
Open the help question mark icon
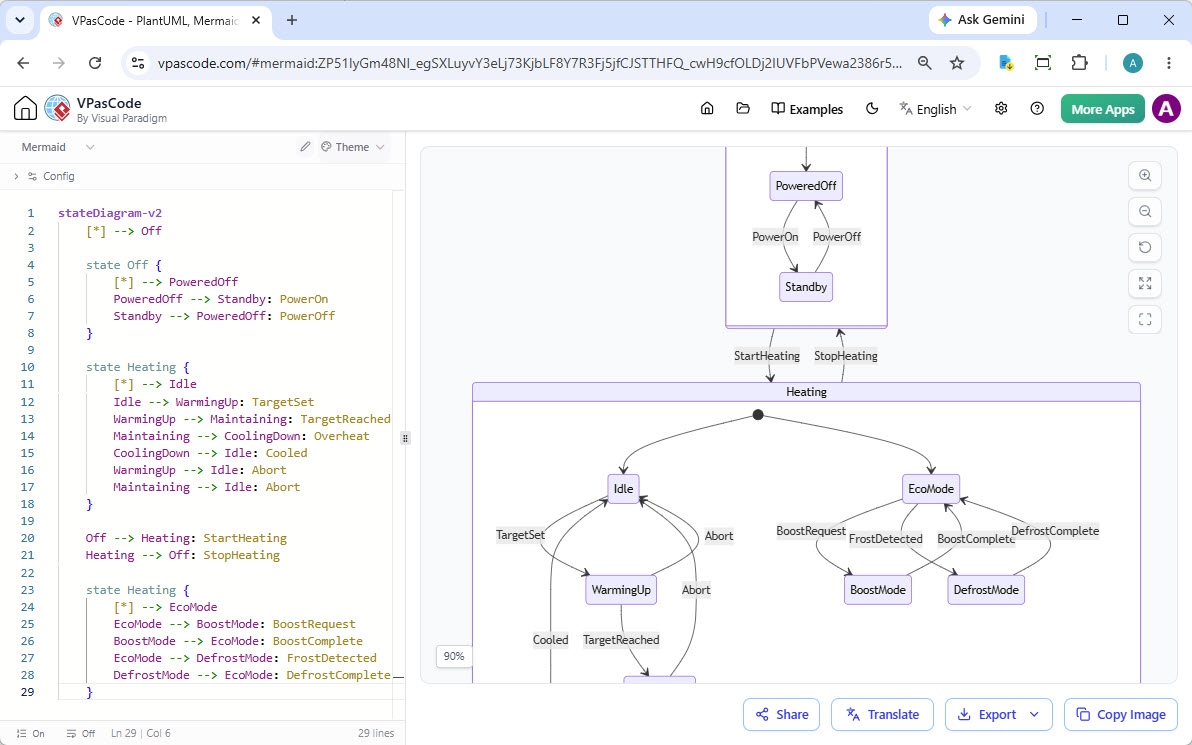1037,109
